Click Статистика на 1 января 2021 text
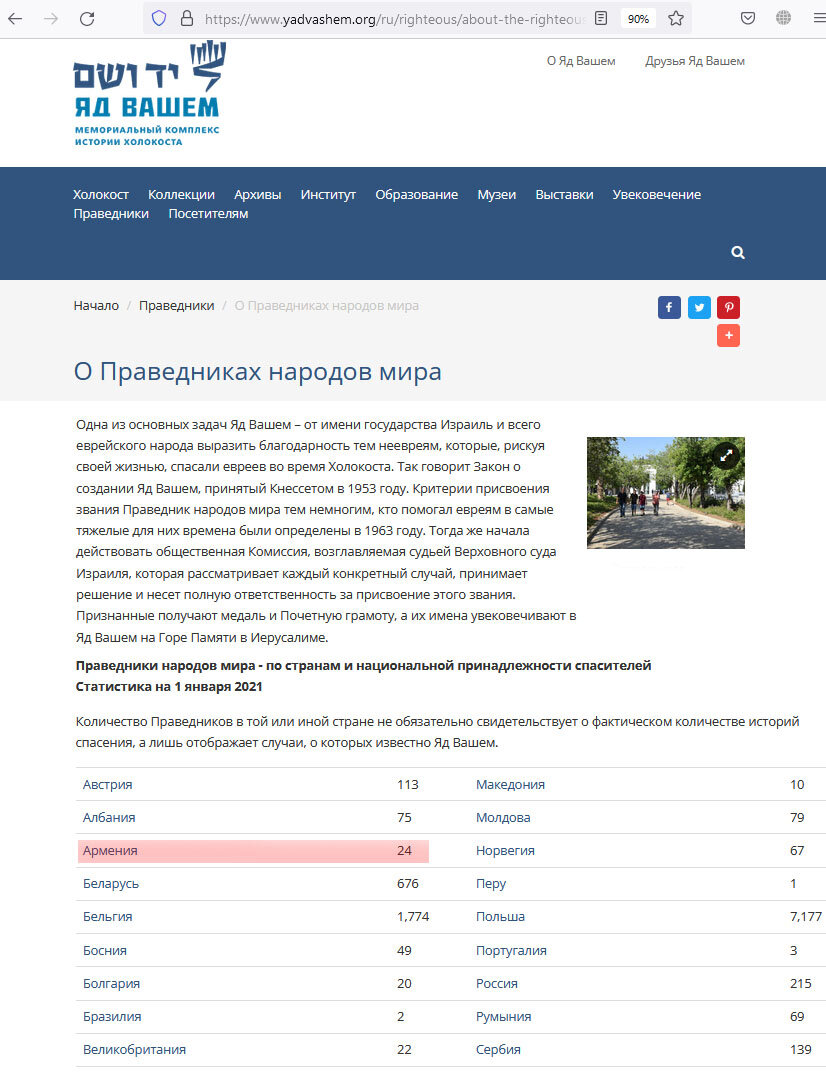This screenshot has height=1078, width=826. coord(169,686)
